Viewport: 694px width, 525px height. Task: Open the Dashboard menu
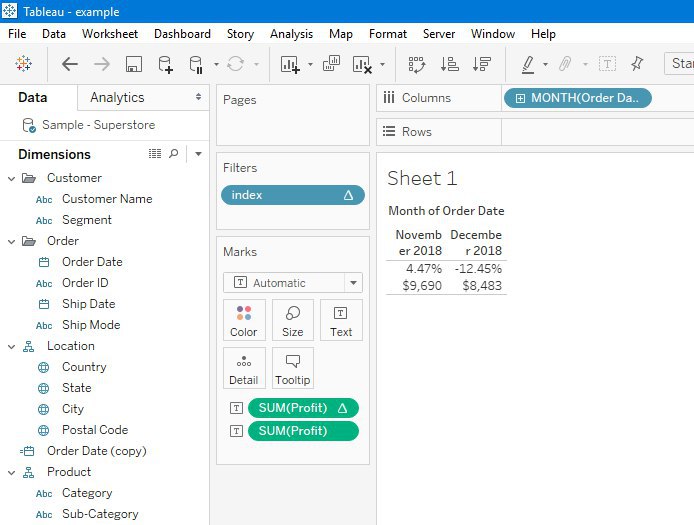(182, 34)
